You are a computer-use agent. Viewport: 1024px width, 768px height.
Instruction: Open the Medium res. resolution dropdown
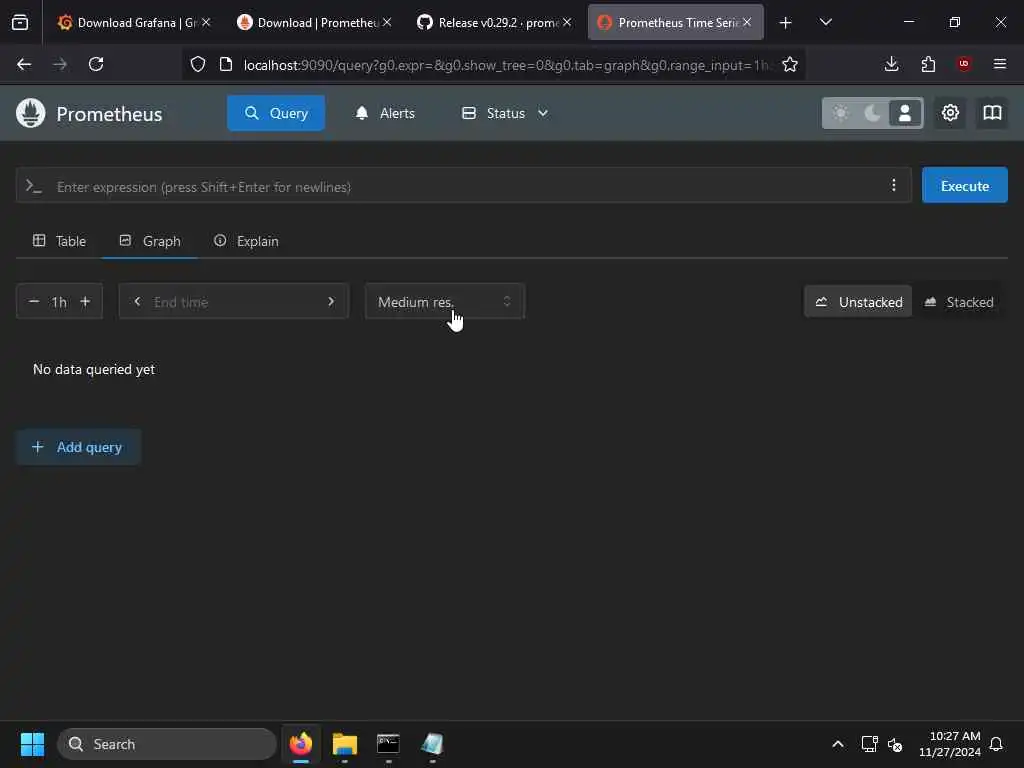pos(445,302)
